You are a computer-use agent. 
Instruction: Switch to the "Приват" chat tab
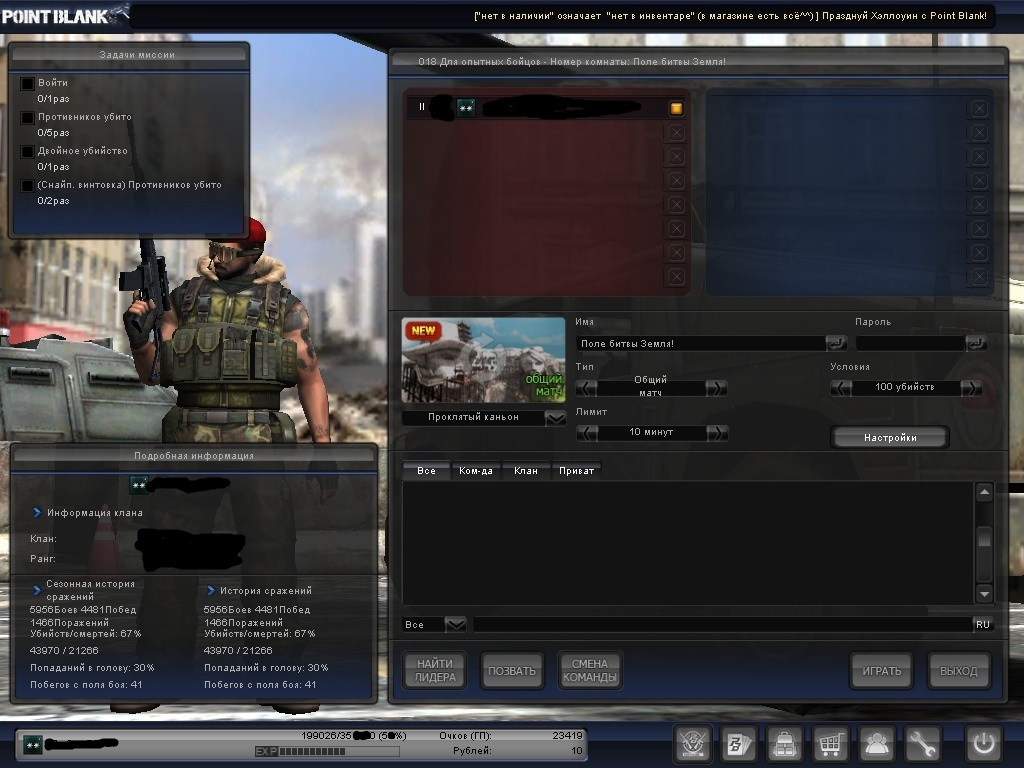click(x=576, y=471)
